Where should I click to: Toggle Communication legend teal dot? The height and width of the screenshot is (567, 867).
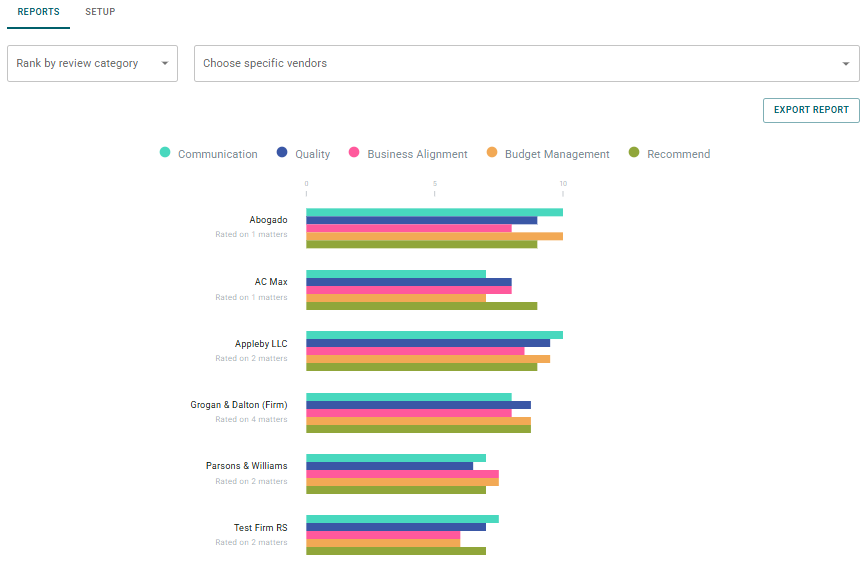[165, 153]
